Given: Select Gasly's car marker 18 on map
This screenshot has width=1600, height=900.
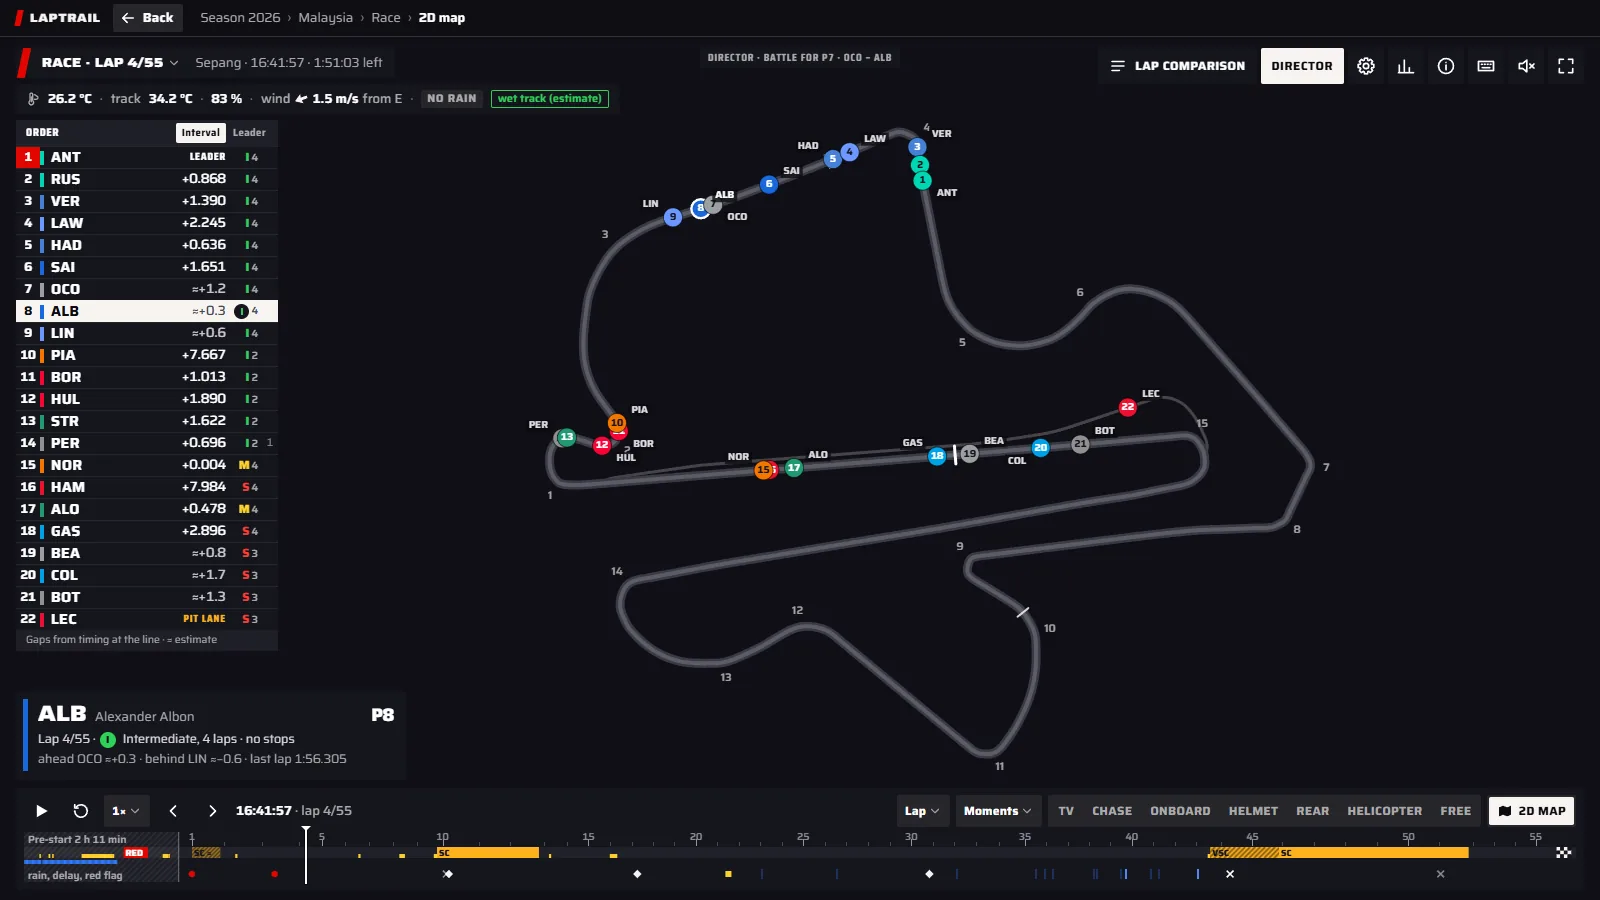Looking at the screenshot, I should point(937,456).
